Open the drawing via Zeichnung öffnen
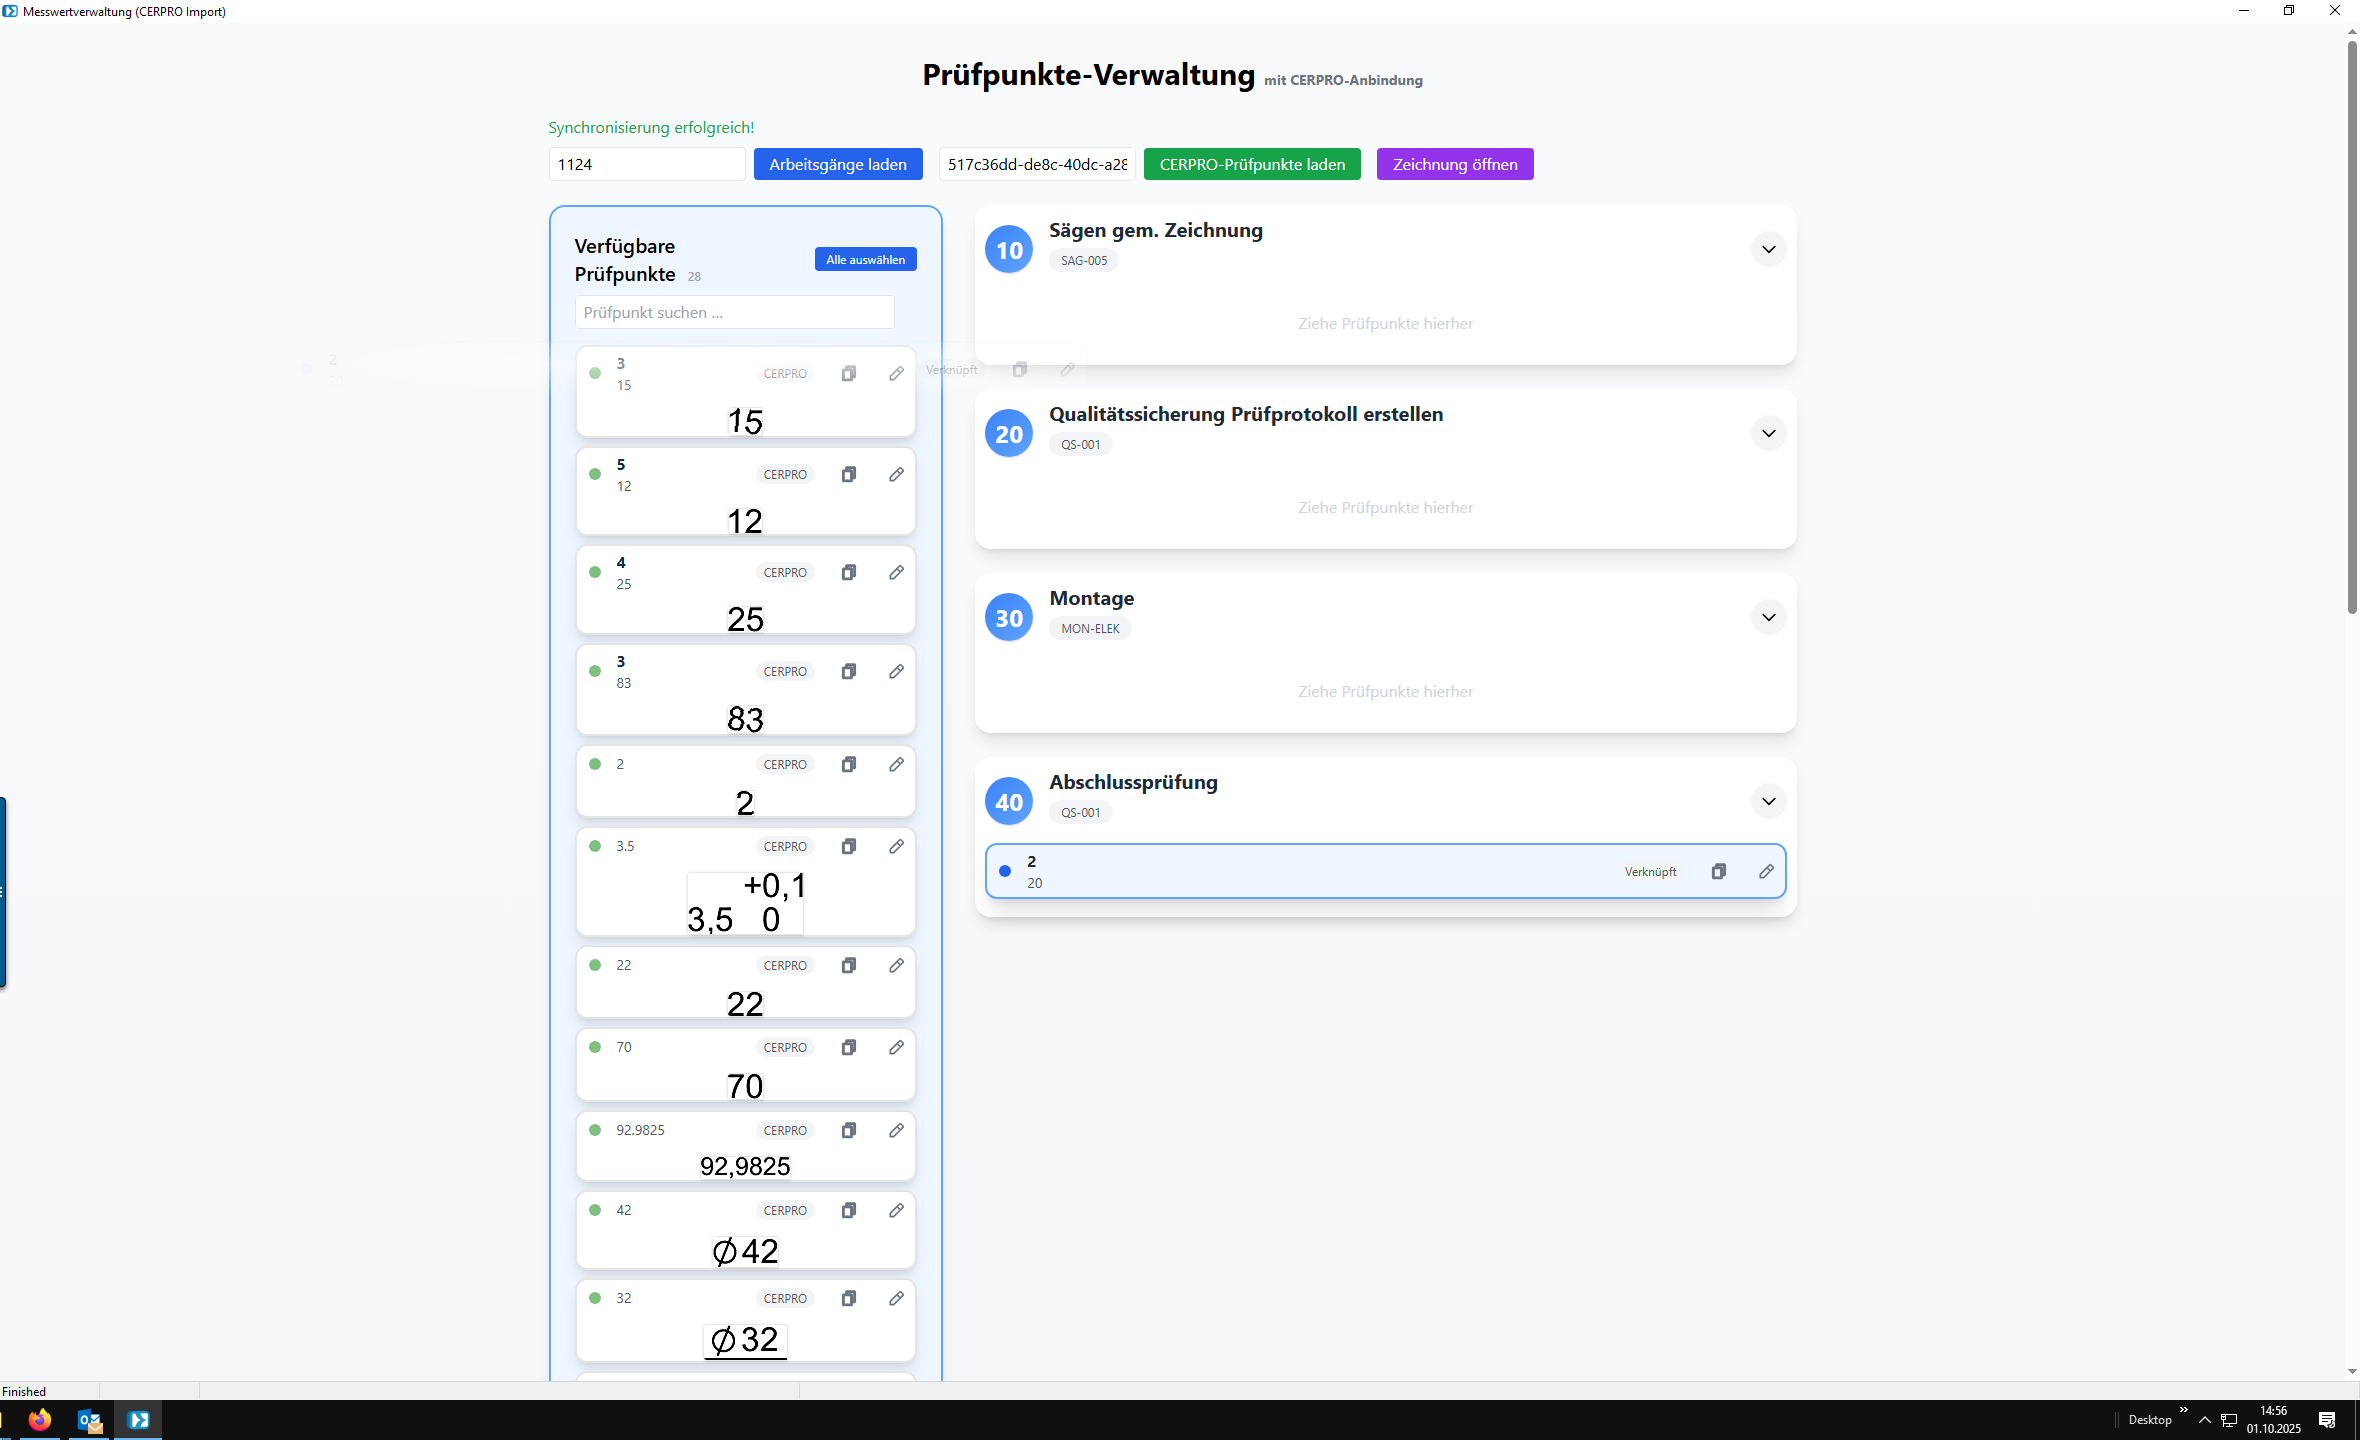The width and height of the screenshot is (2360, 1440). (1454, 165)
